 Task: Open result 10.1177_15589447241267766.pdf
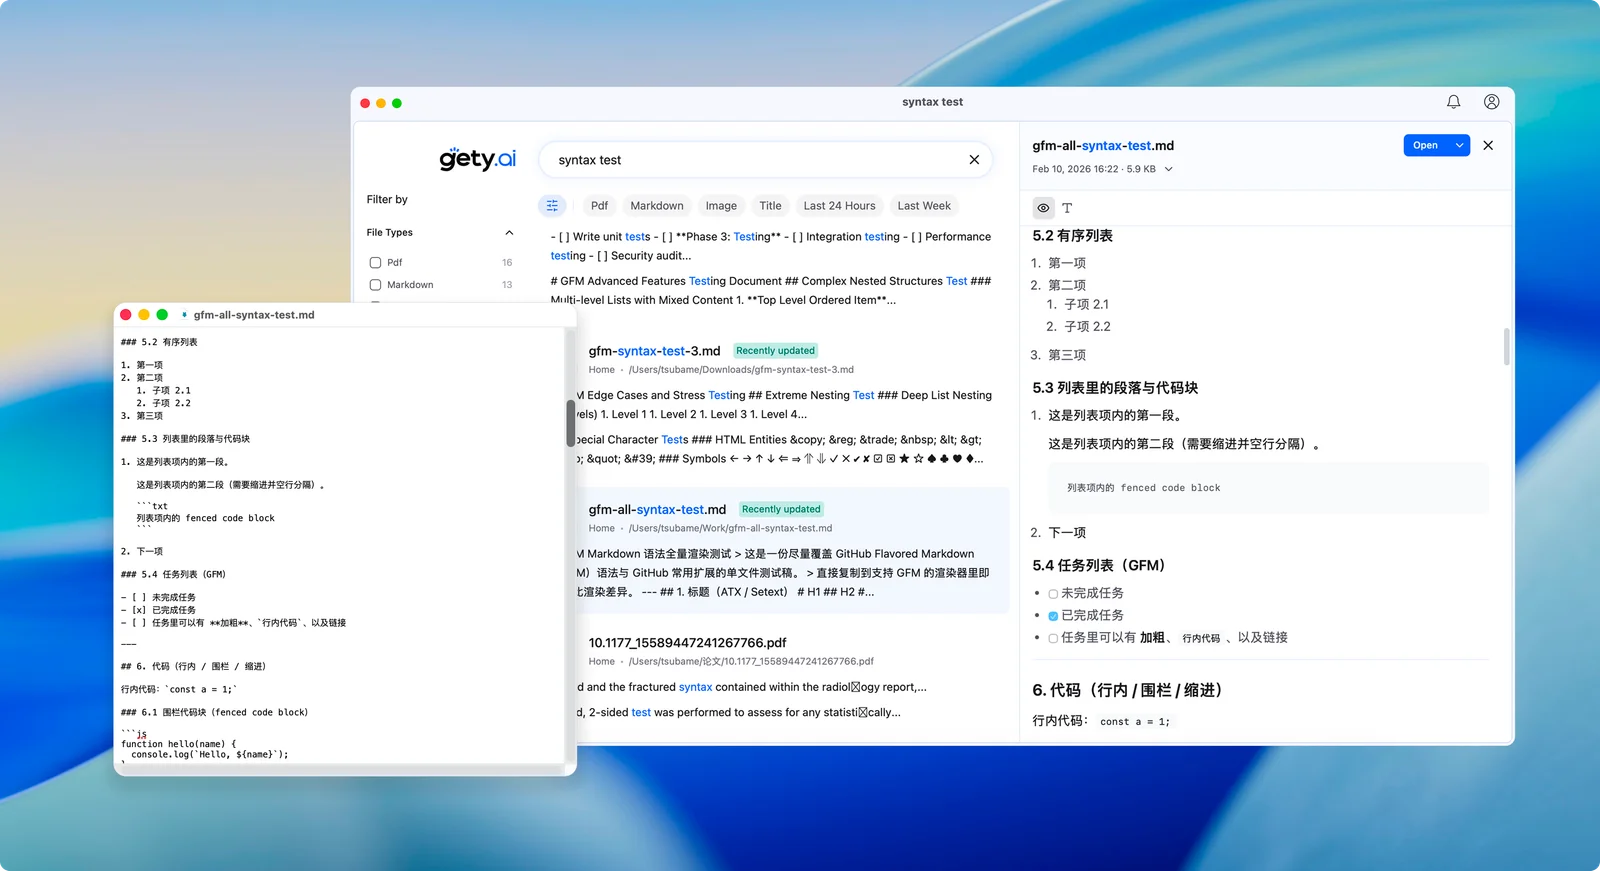(x=687, y=643)
